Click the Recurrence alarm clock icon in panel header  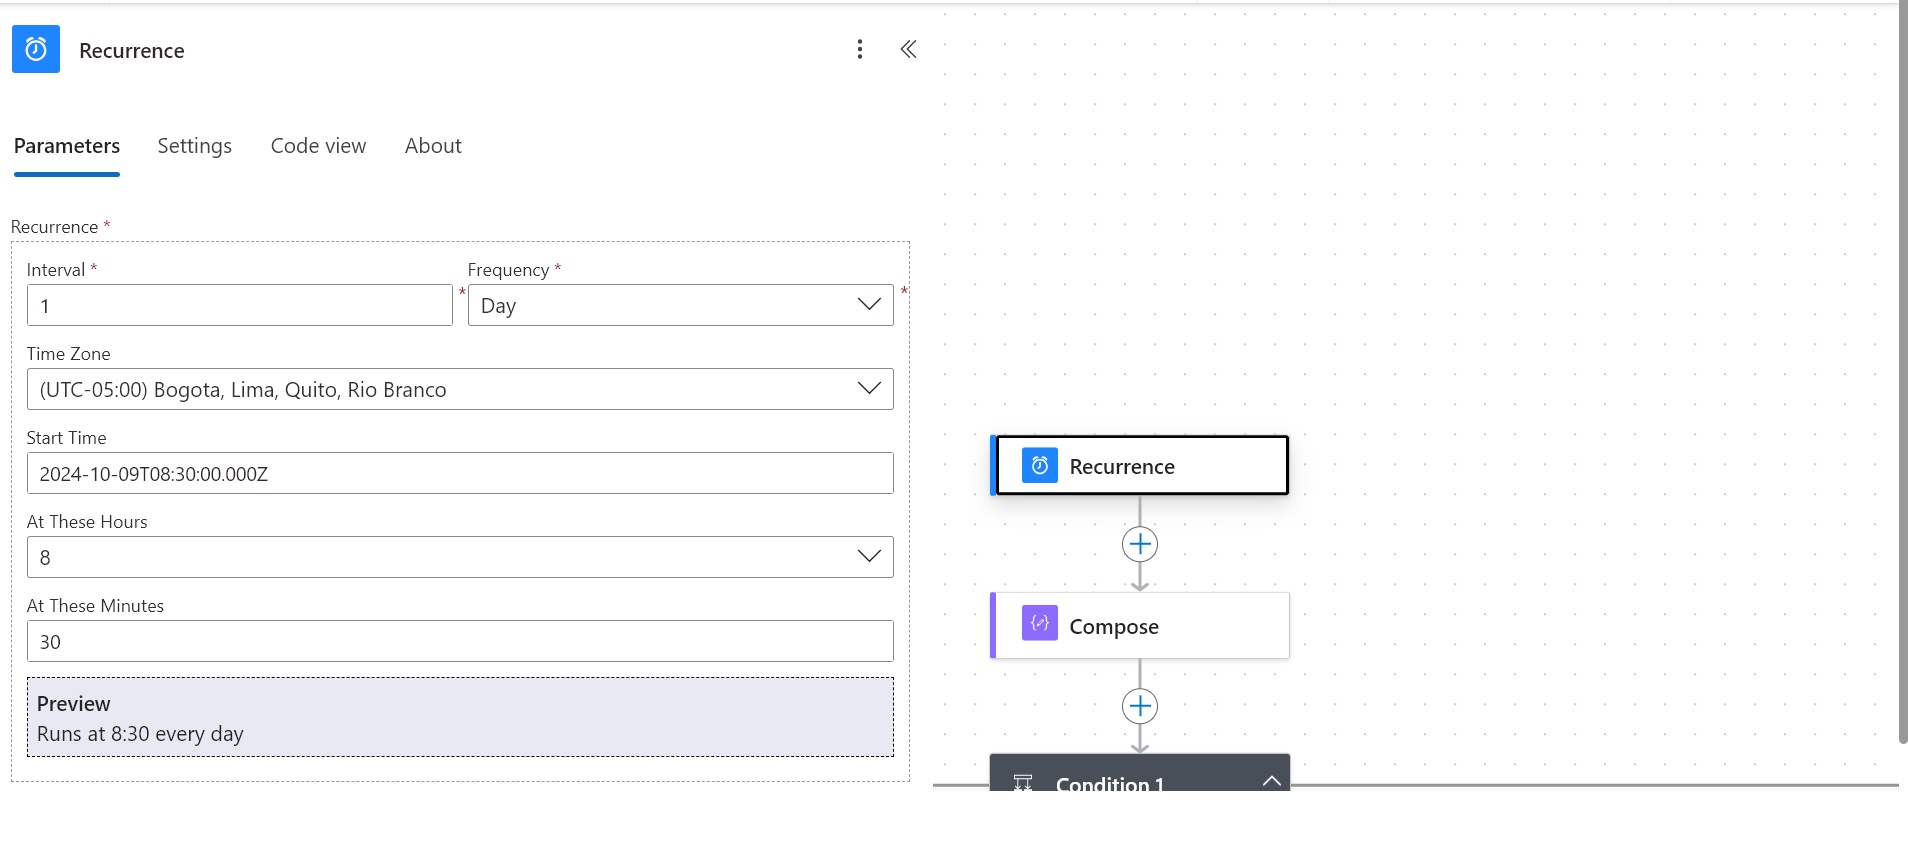(36, 50)
